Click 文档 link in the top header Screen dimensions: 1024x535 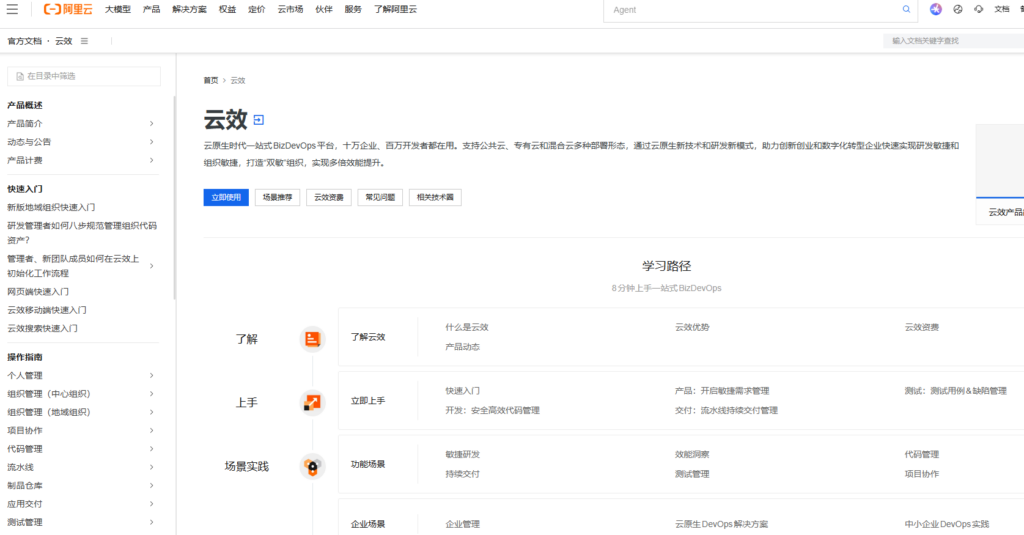click(x=1002, y=9)
